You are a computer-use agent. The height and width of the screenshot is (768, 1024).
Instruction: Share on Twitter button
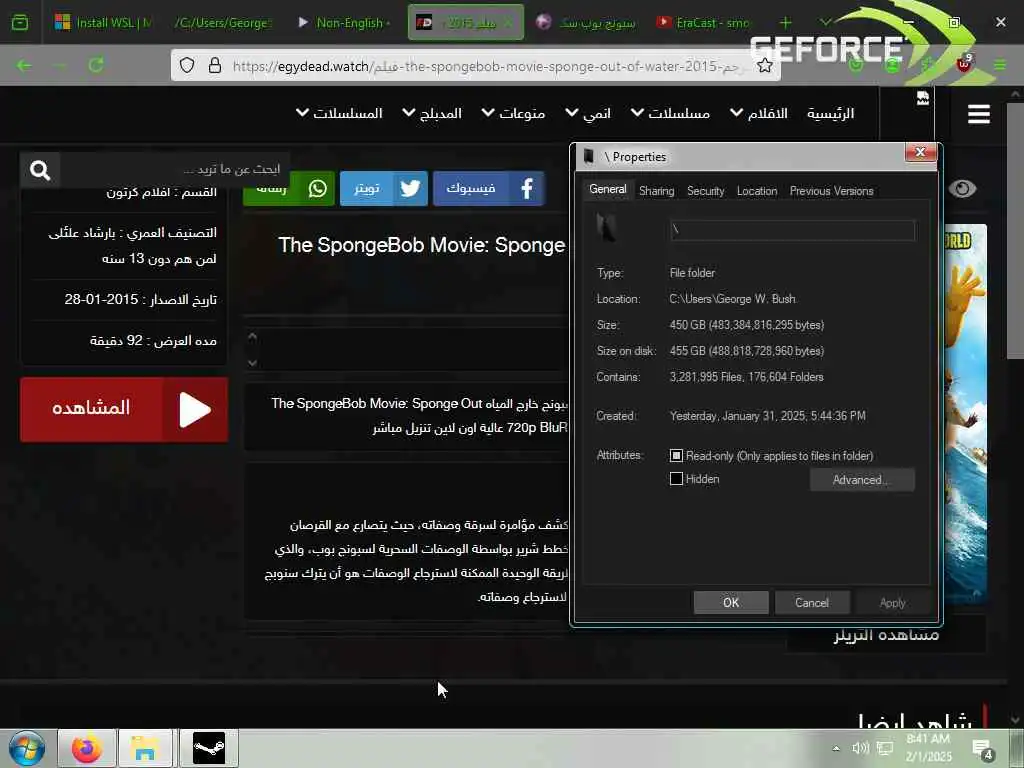384,189
